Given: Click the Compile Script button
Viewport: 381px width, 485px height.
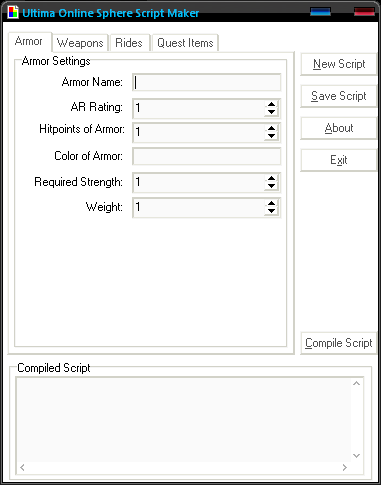Looking at the screenshot, I should point(339,343).
